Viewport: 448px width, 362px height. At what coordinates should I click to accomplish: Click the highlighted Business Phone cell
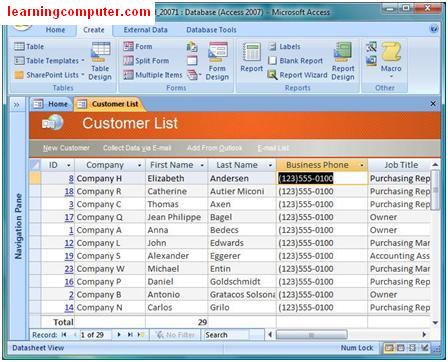[322, 178]
